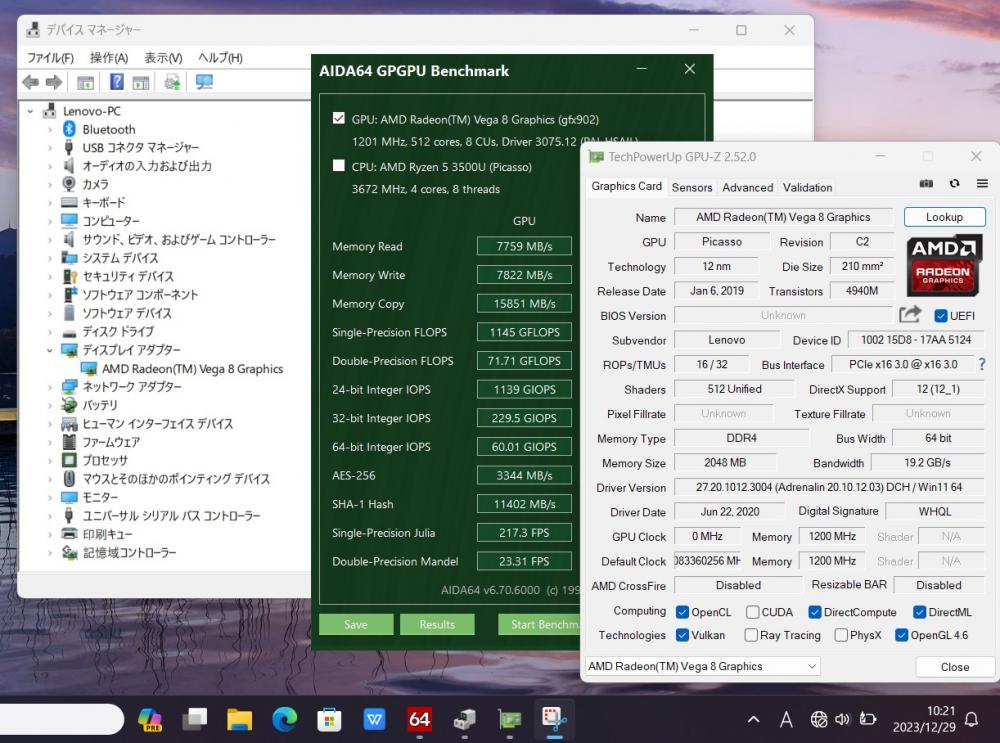Open the notification bell in the taskbar

click(971, 719)
